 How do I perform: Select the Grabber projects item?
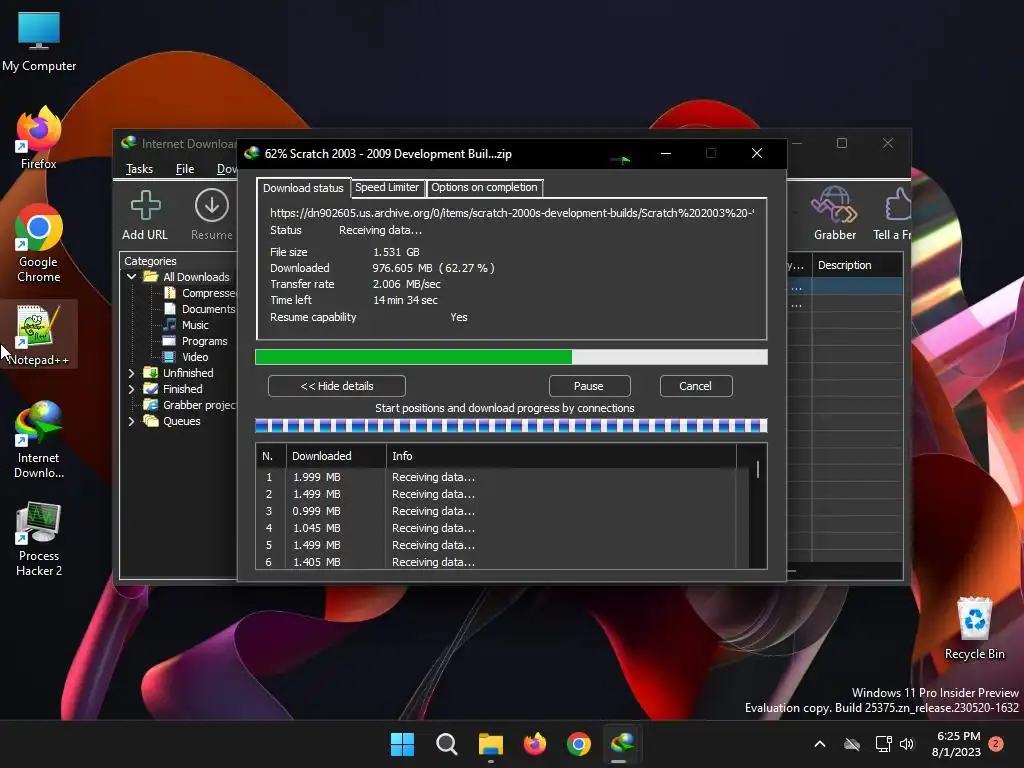point(189,405)
